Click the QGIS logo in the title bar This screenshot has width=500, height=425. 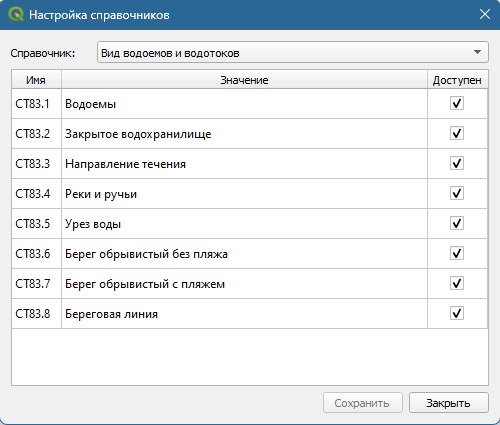(x=16, y=15)
